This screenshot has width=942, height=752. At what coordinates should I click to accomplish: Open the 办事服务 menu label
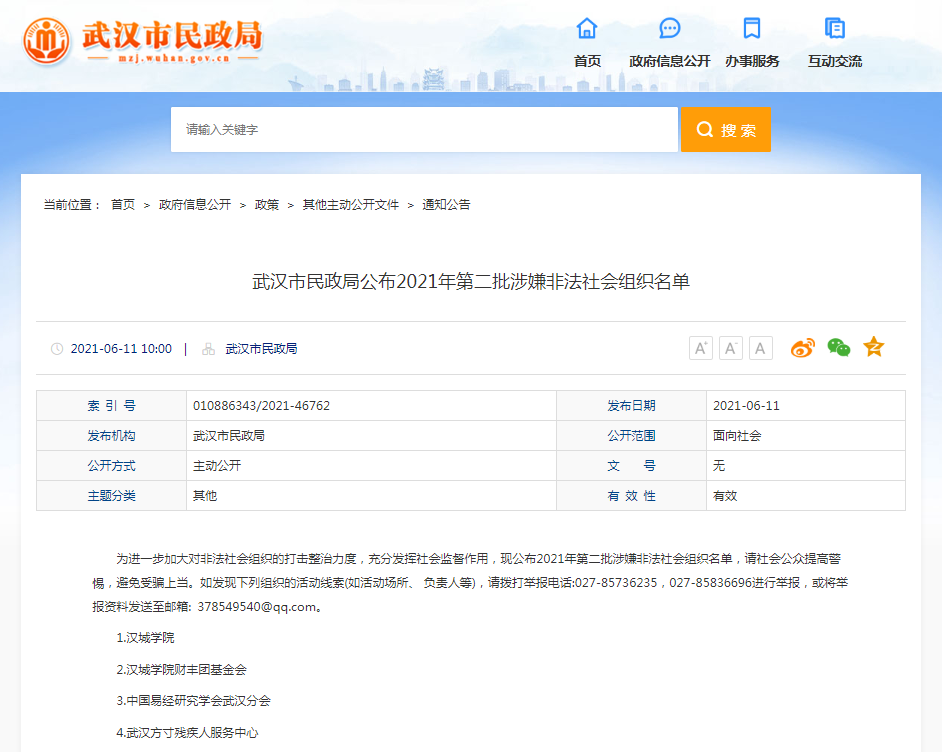[x=752, y=61]
